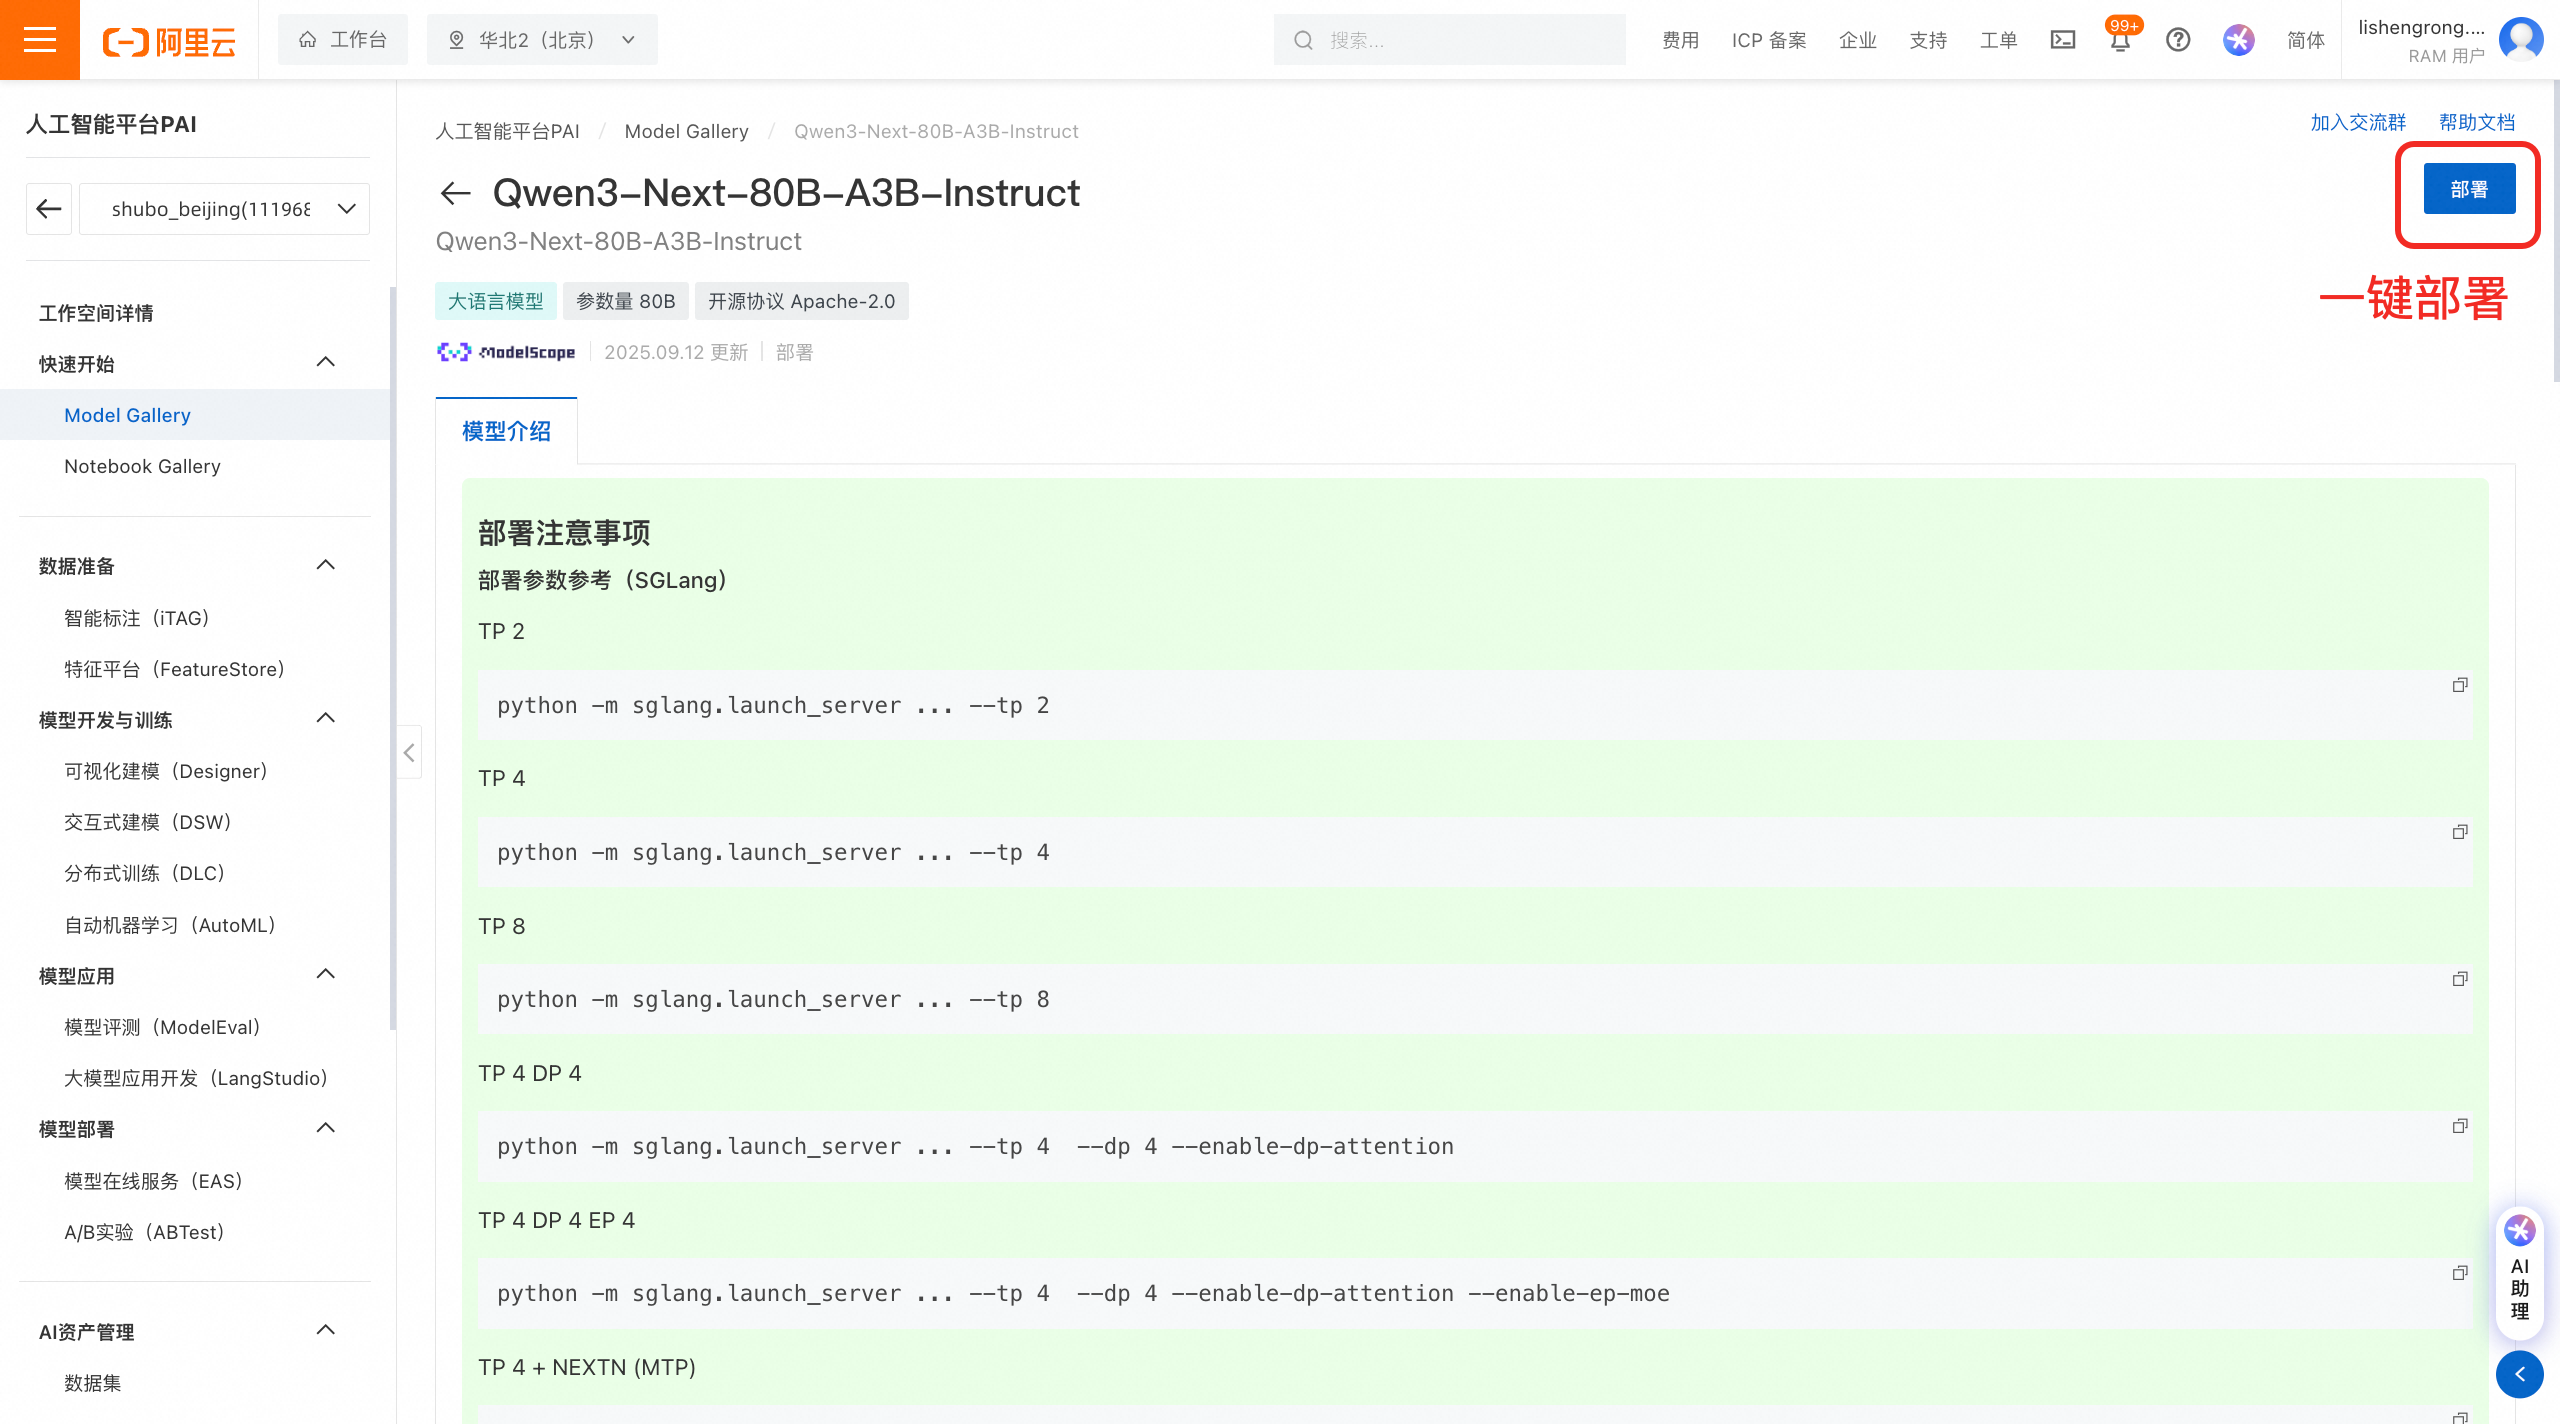Select the 模型介绍 tab

tap(506, 431)
